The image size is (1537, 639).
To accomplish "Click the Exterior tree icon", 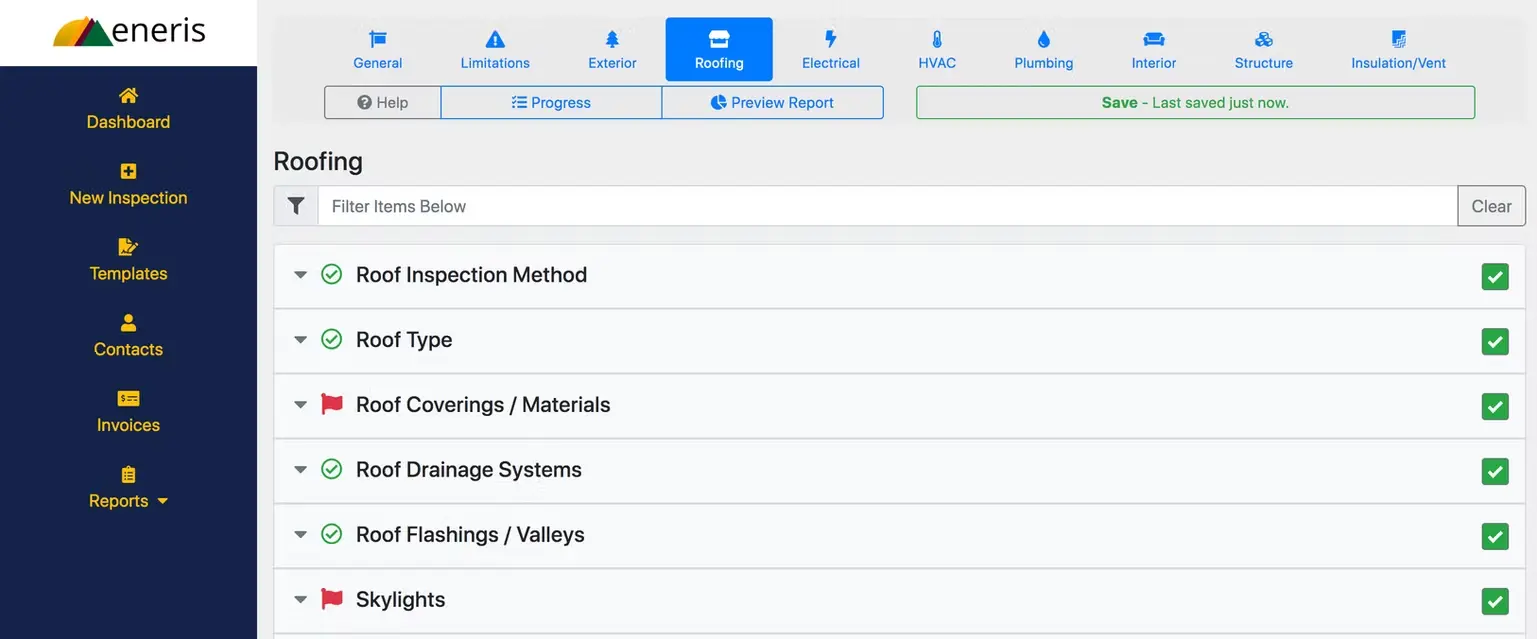I will click(612, 39).
